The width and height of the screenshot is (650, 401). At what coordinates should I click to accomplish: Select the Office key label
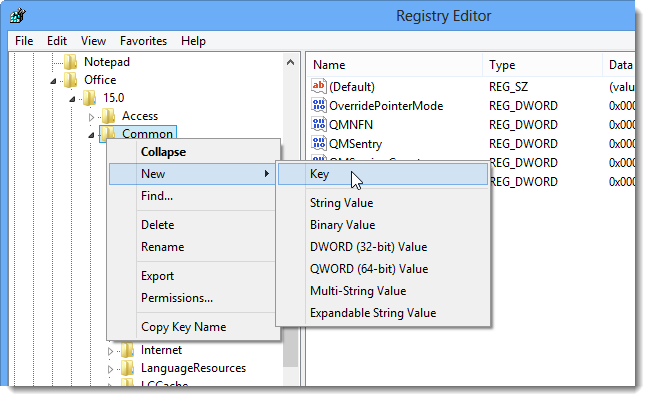coord(100,80)
